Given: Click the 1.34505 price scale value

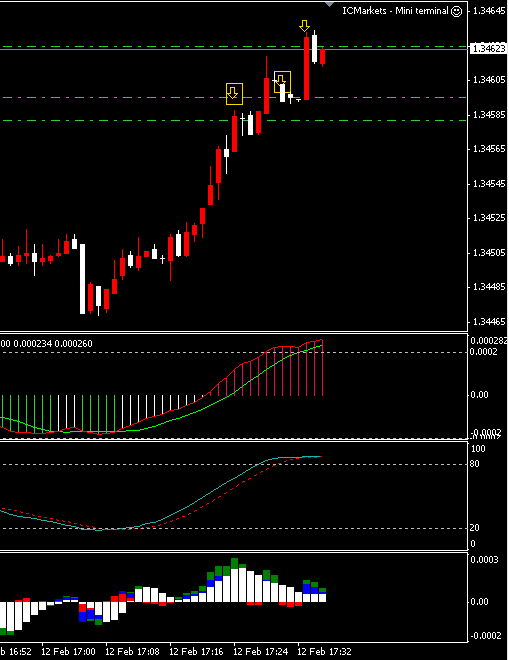Looking at the screenshot, I should click(489, 253).
